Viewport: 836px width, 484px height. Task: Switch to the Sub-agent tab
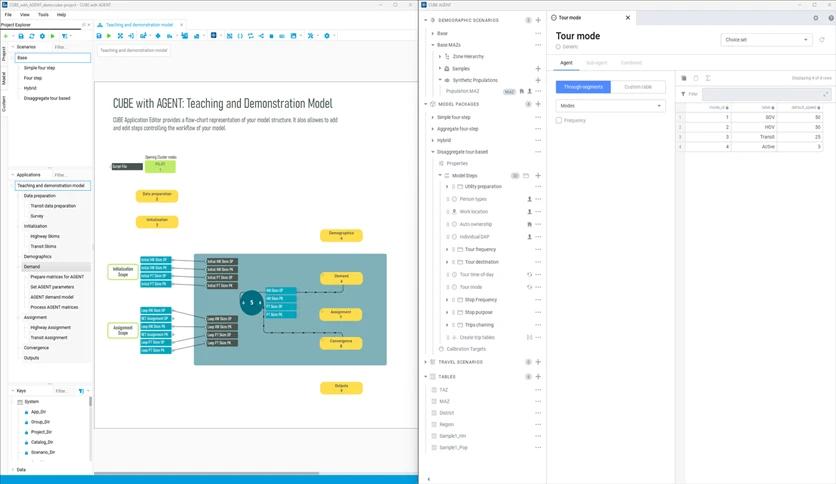[596, 63]
